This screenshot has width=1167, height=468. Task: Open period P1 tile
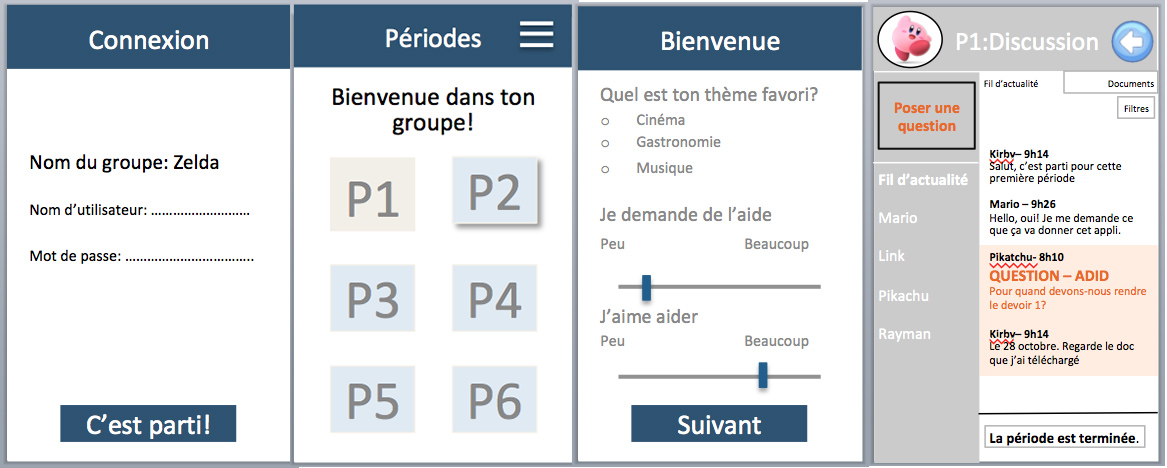(373, 194)
